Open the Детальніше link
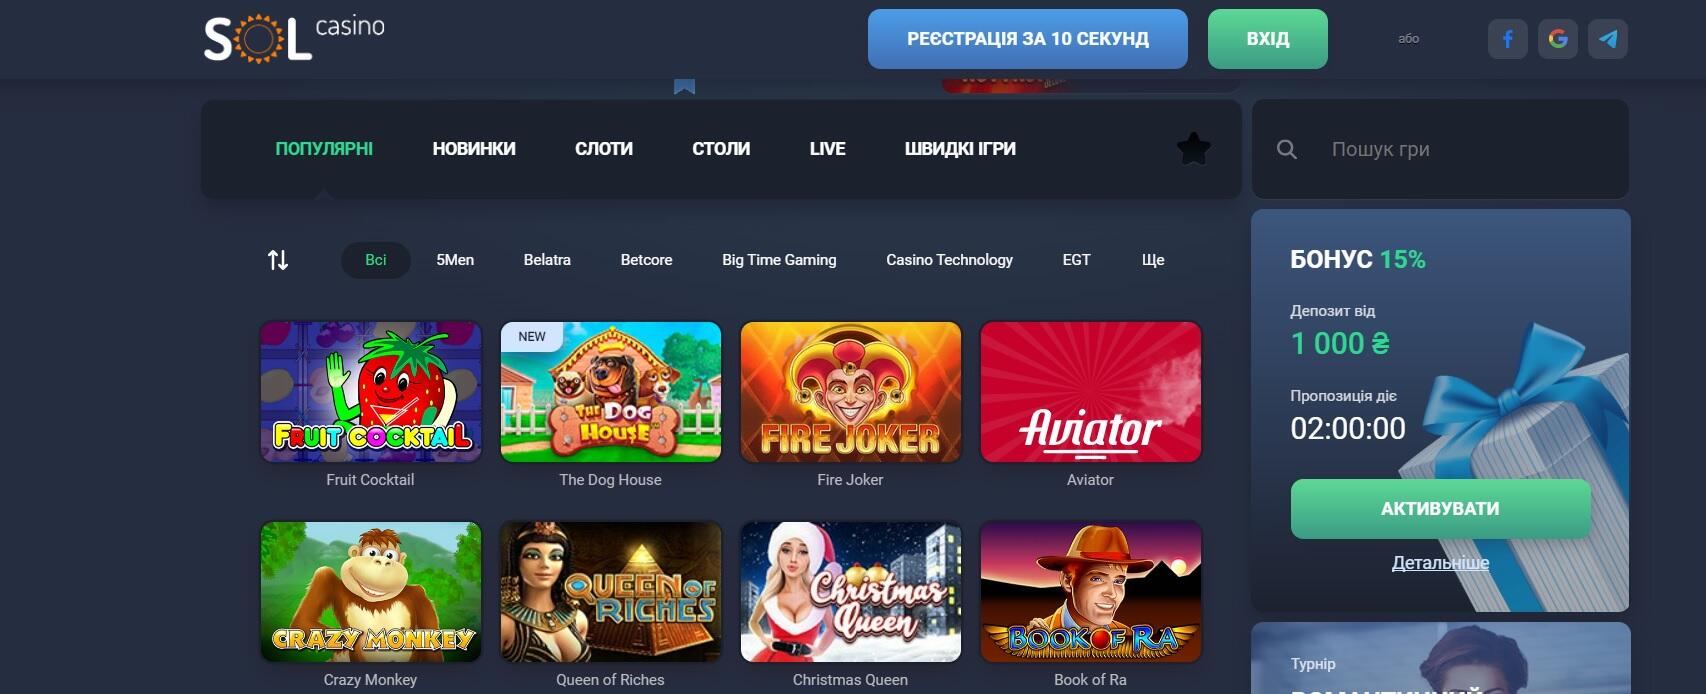 click(x=1440, y=563)
